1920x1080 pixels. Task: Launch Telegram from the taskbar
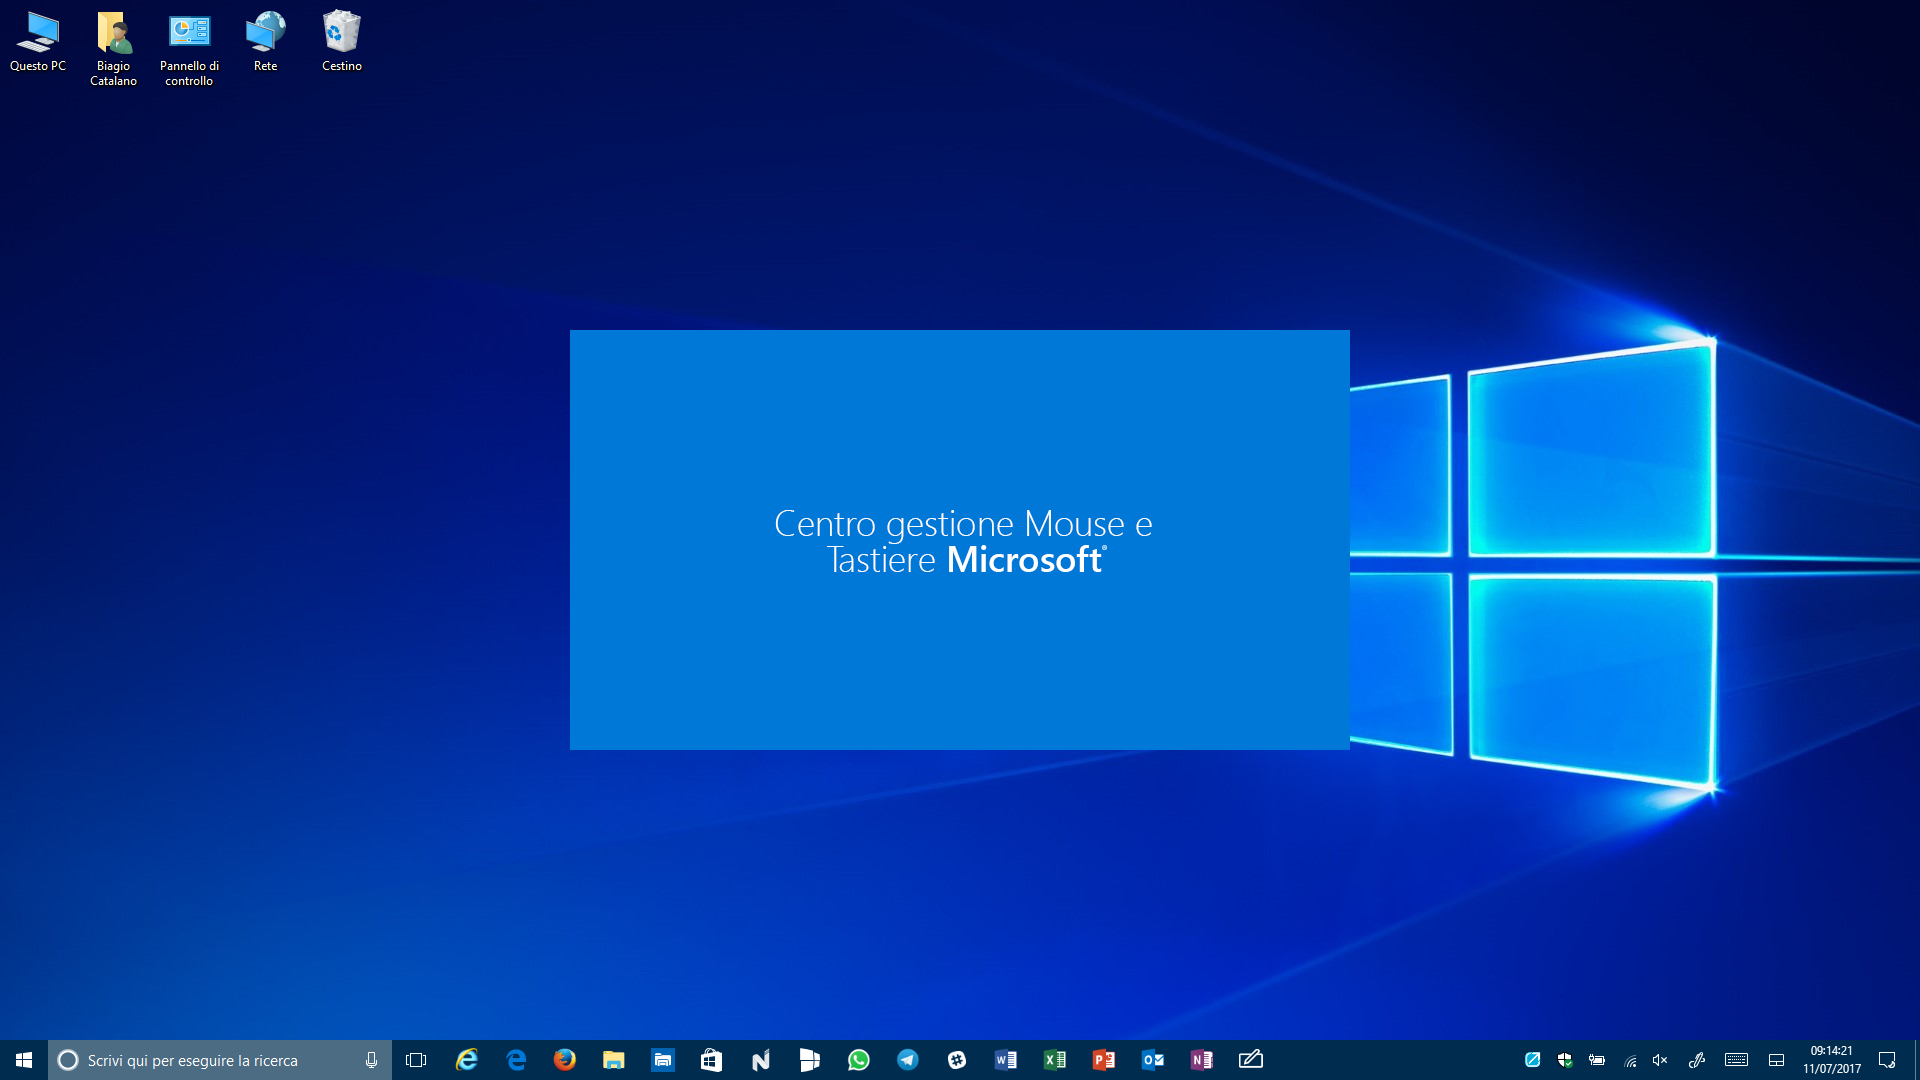coord(908,1060)
